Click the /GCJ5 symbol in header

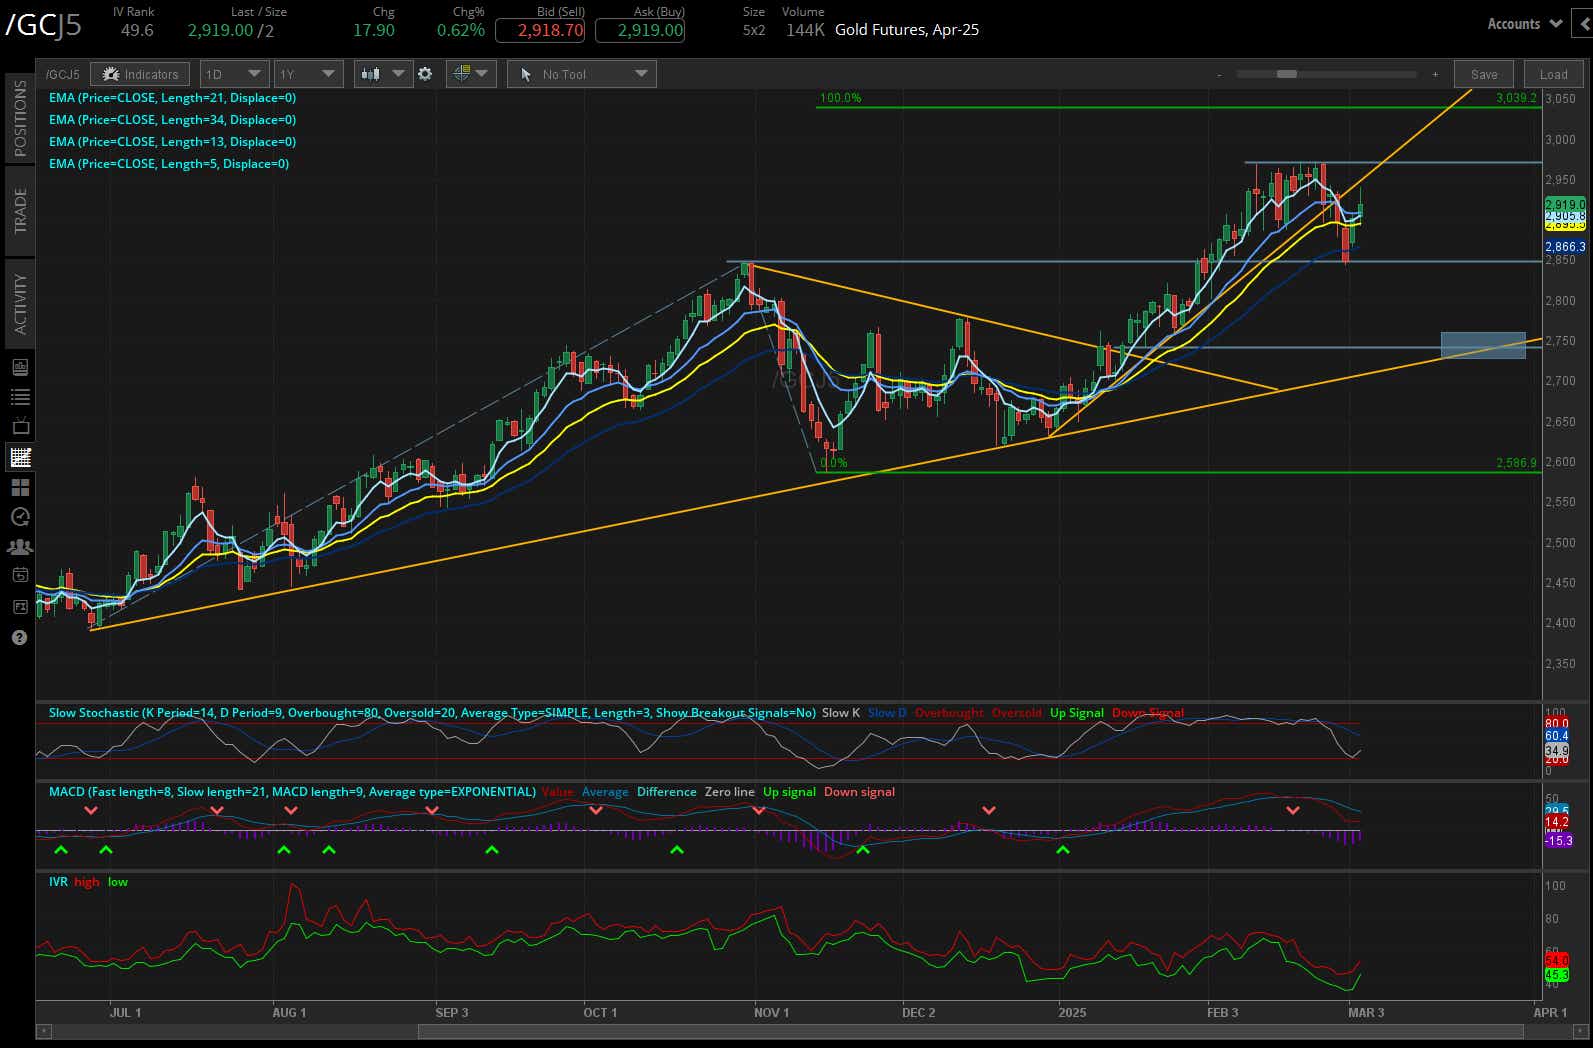[43, 26]
